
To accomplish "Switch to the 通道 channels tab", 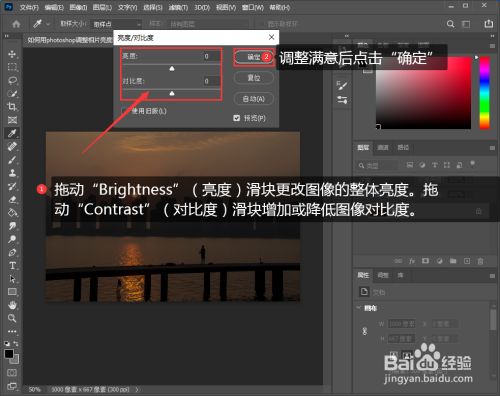I will pos(383,147).
